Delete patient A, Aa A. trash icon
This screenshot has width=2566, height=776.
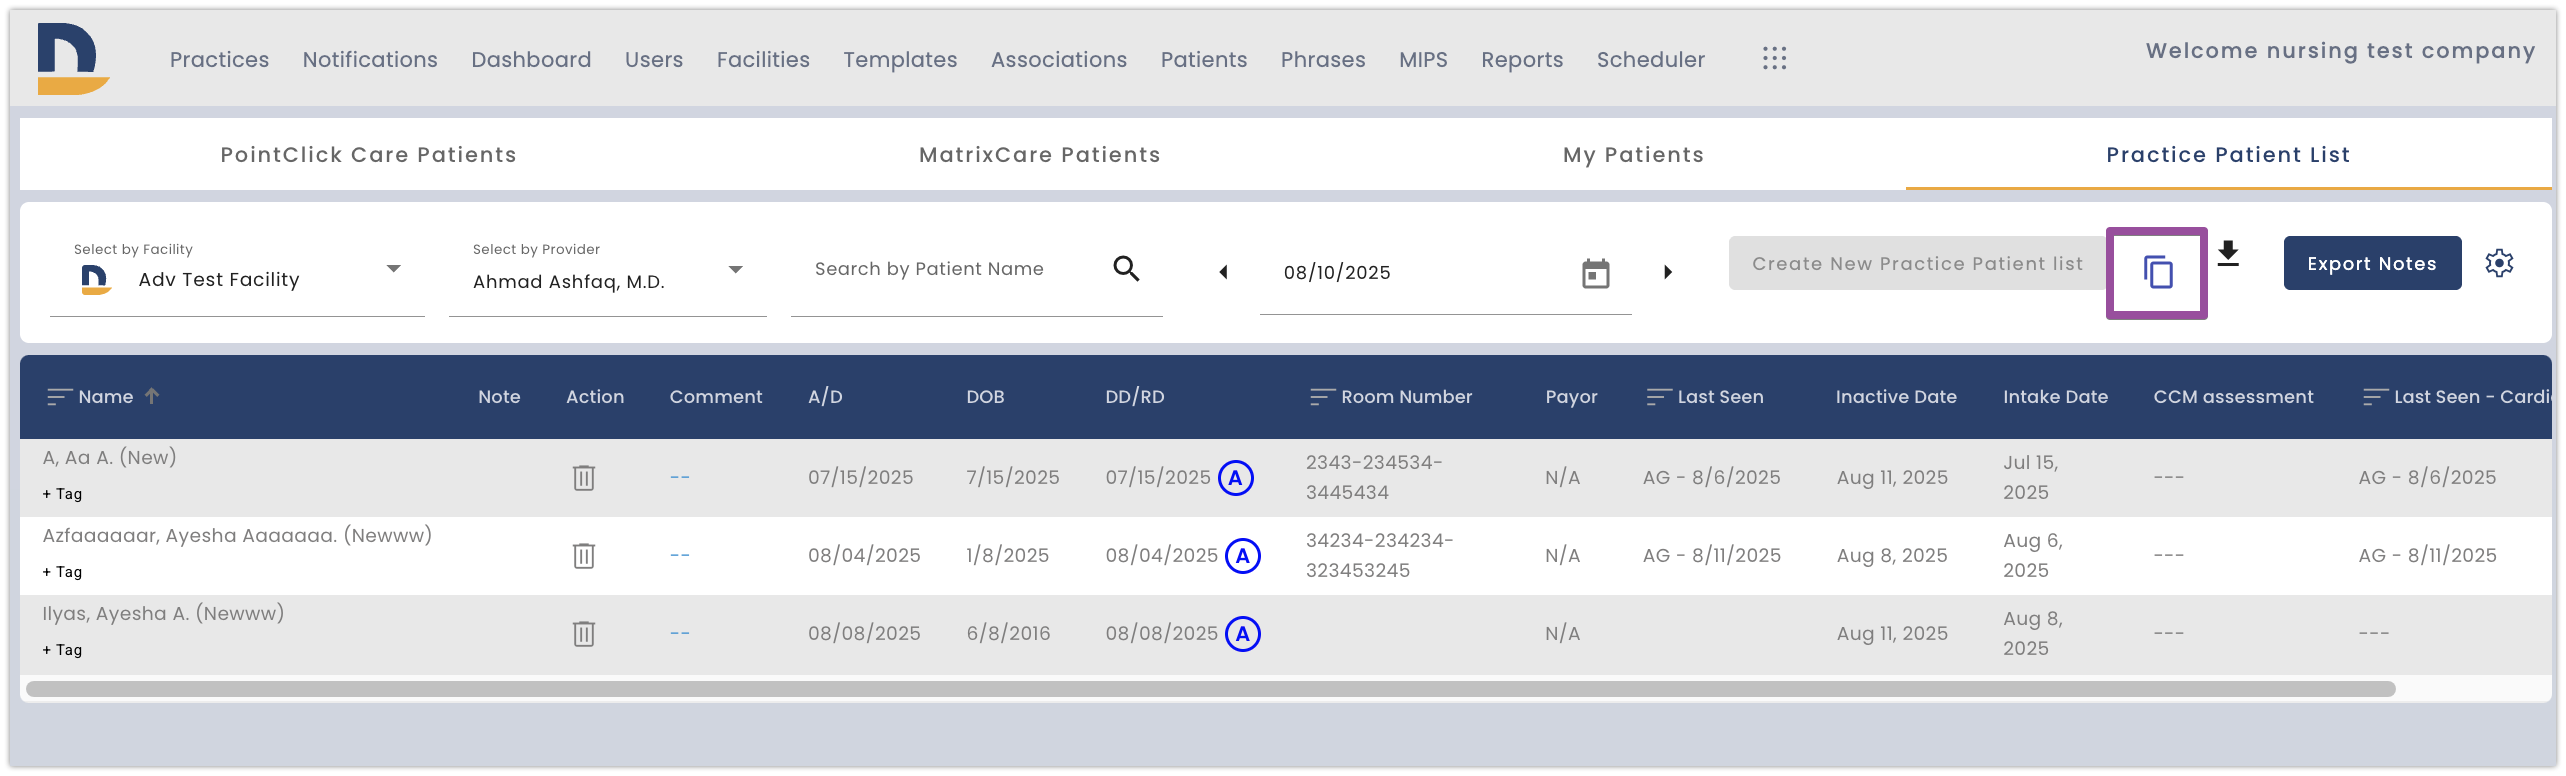pyautogui.click(x=584, y=477)
